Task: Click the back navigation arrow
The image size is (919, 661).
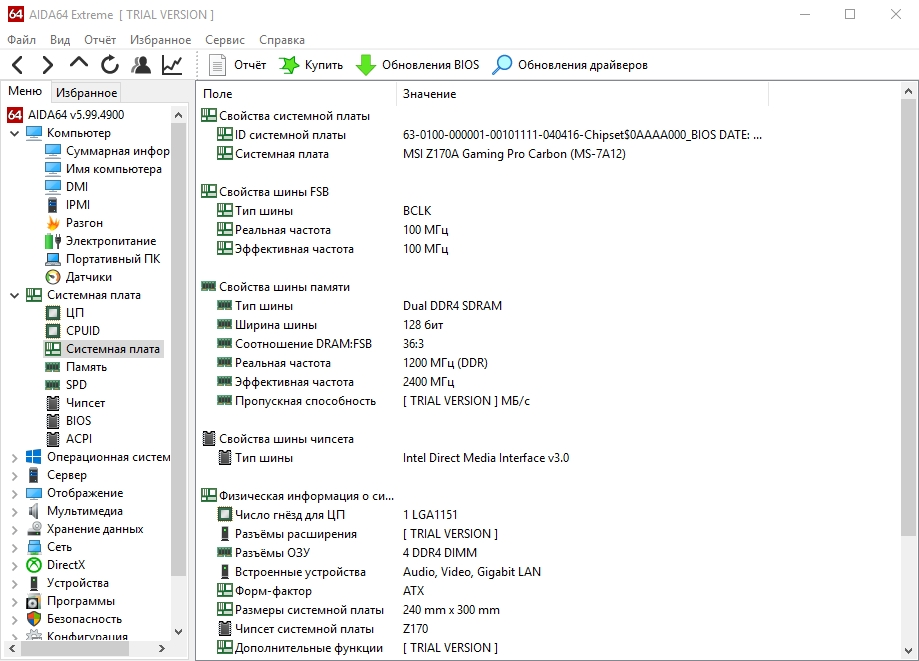Action: (x=18, y=64)
